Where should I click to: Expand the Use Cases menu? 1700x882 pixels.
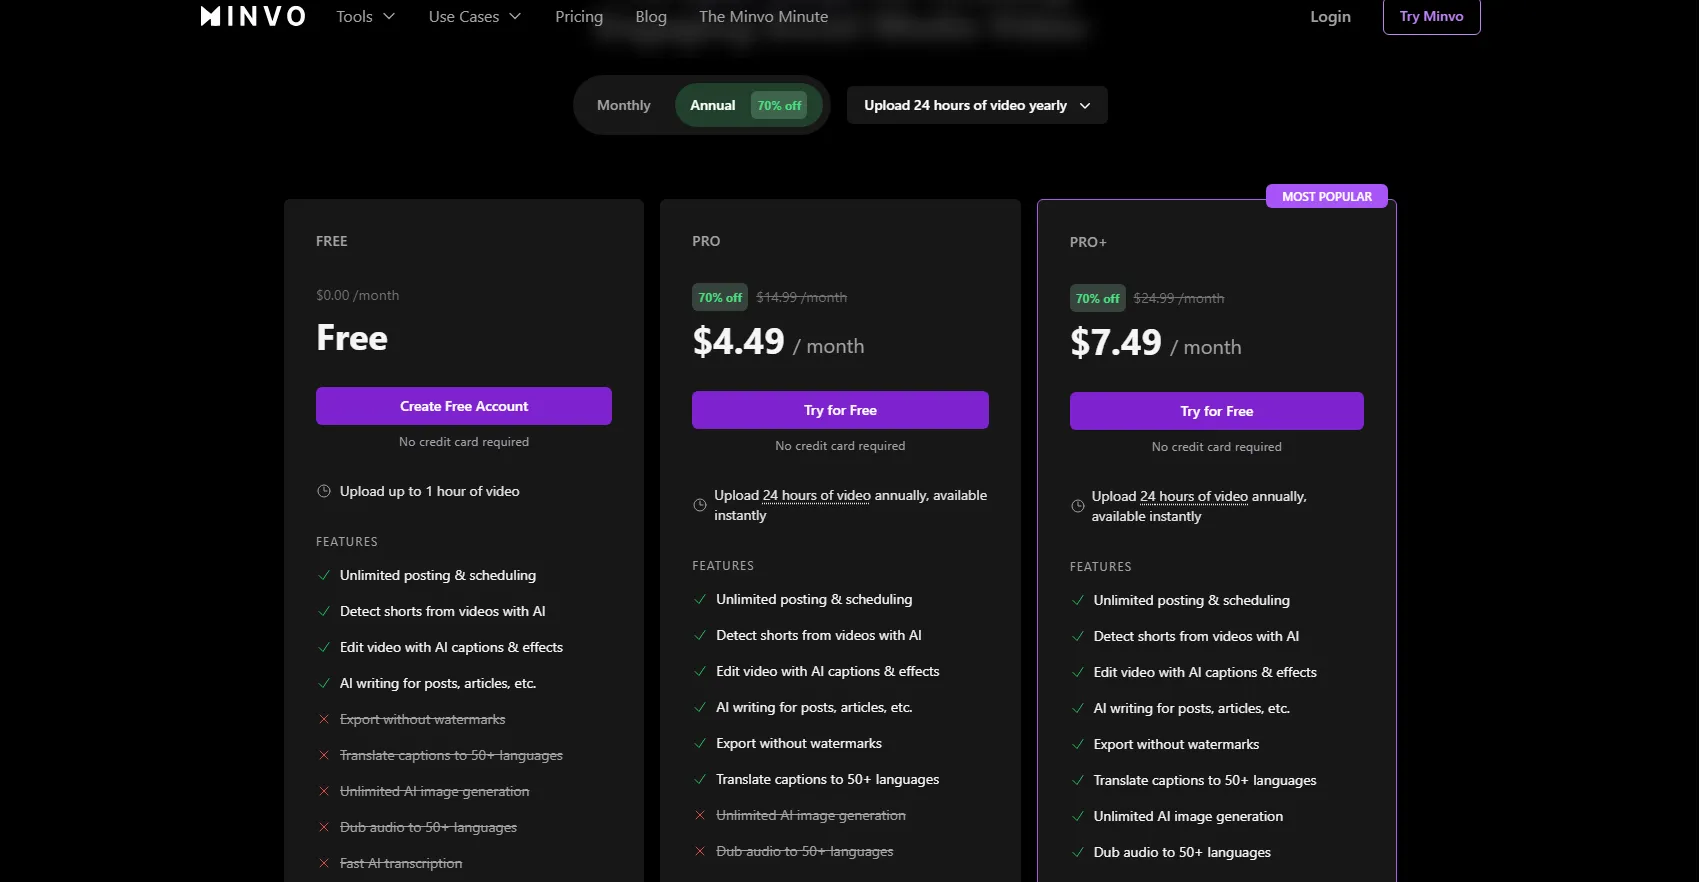474,16
